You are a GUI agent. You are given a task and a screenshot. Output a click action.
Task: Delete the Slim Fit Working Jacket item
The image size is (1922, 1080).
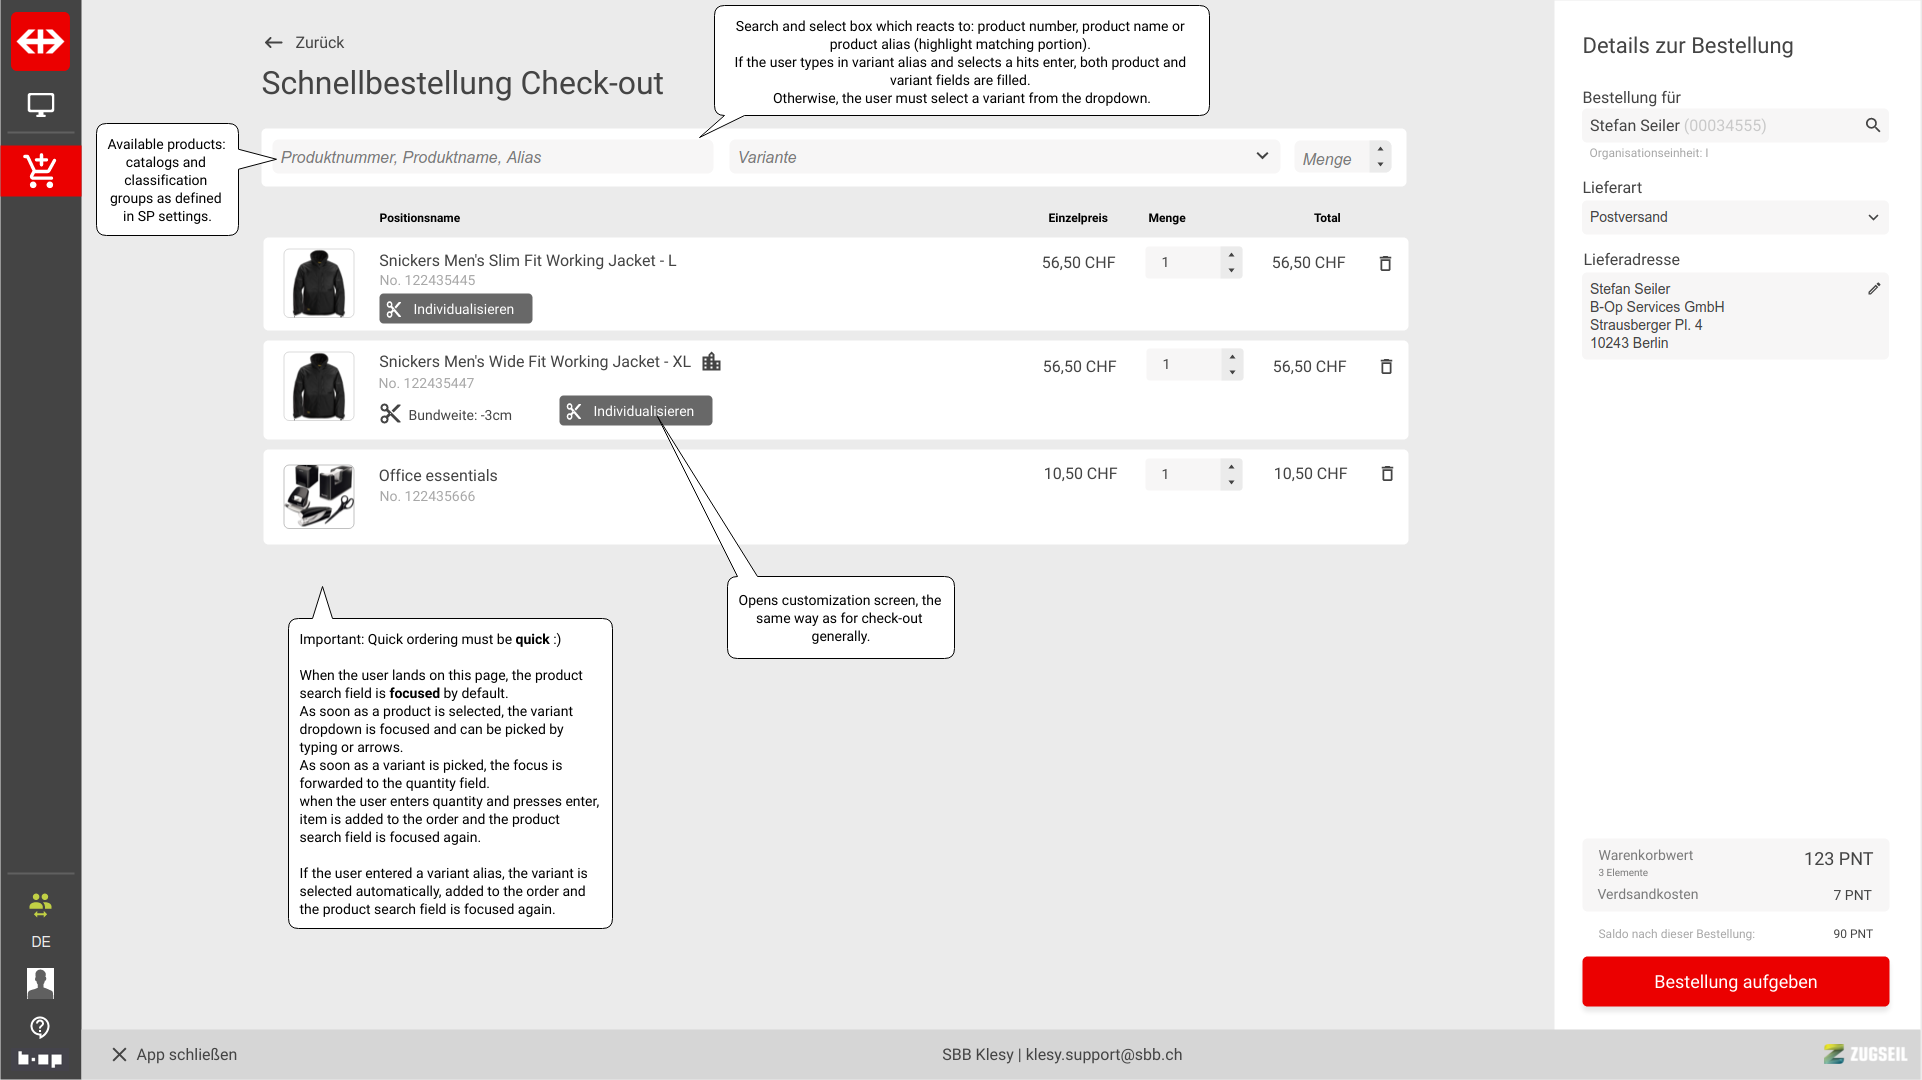1385,263
